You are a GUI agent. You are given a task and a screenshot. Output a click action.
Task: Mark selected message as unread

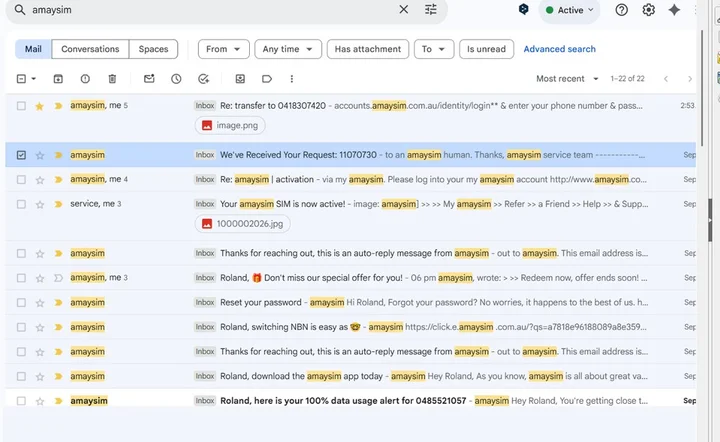tap(149, 79)
